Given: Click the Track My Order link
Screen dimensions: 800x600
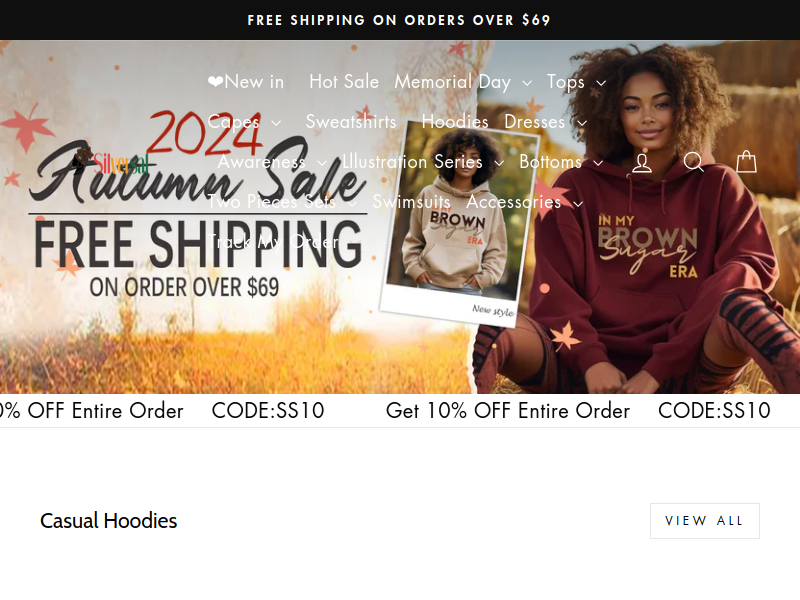Looking at the screenshot, I should 273,242.
